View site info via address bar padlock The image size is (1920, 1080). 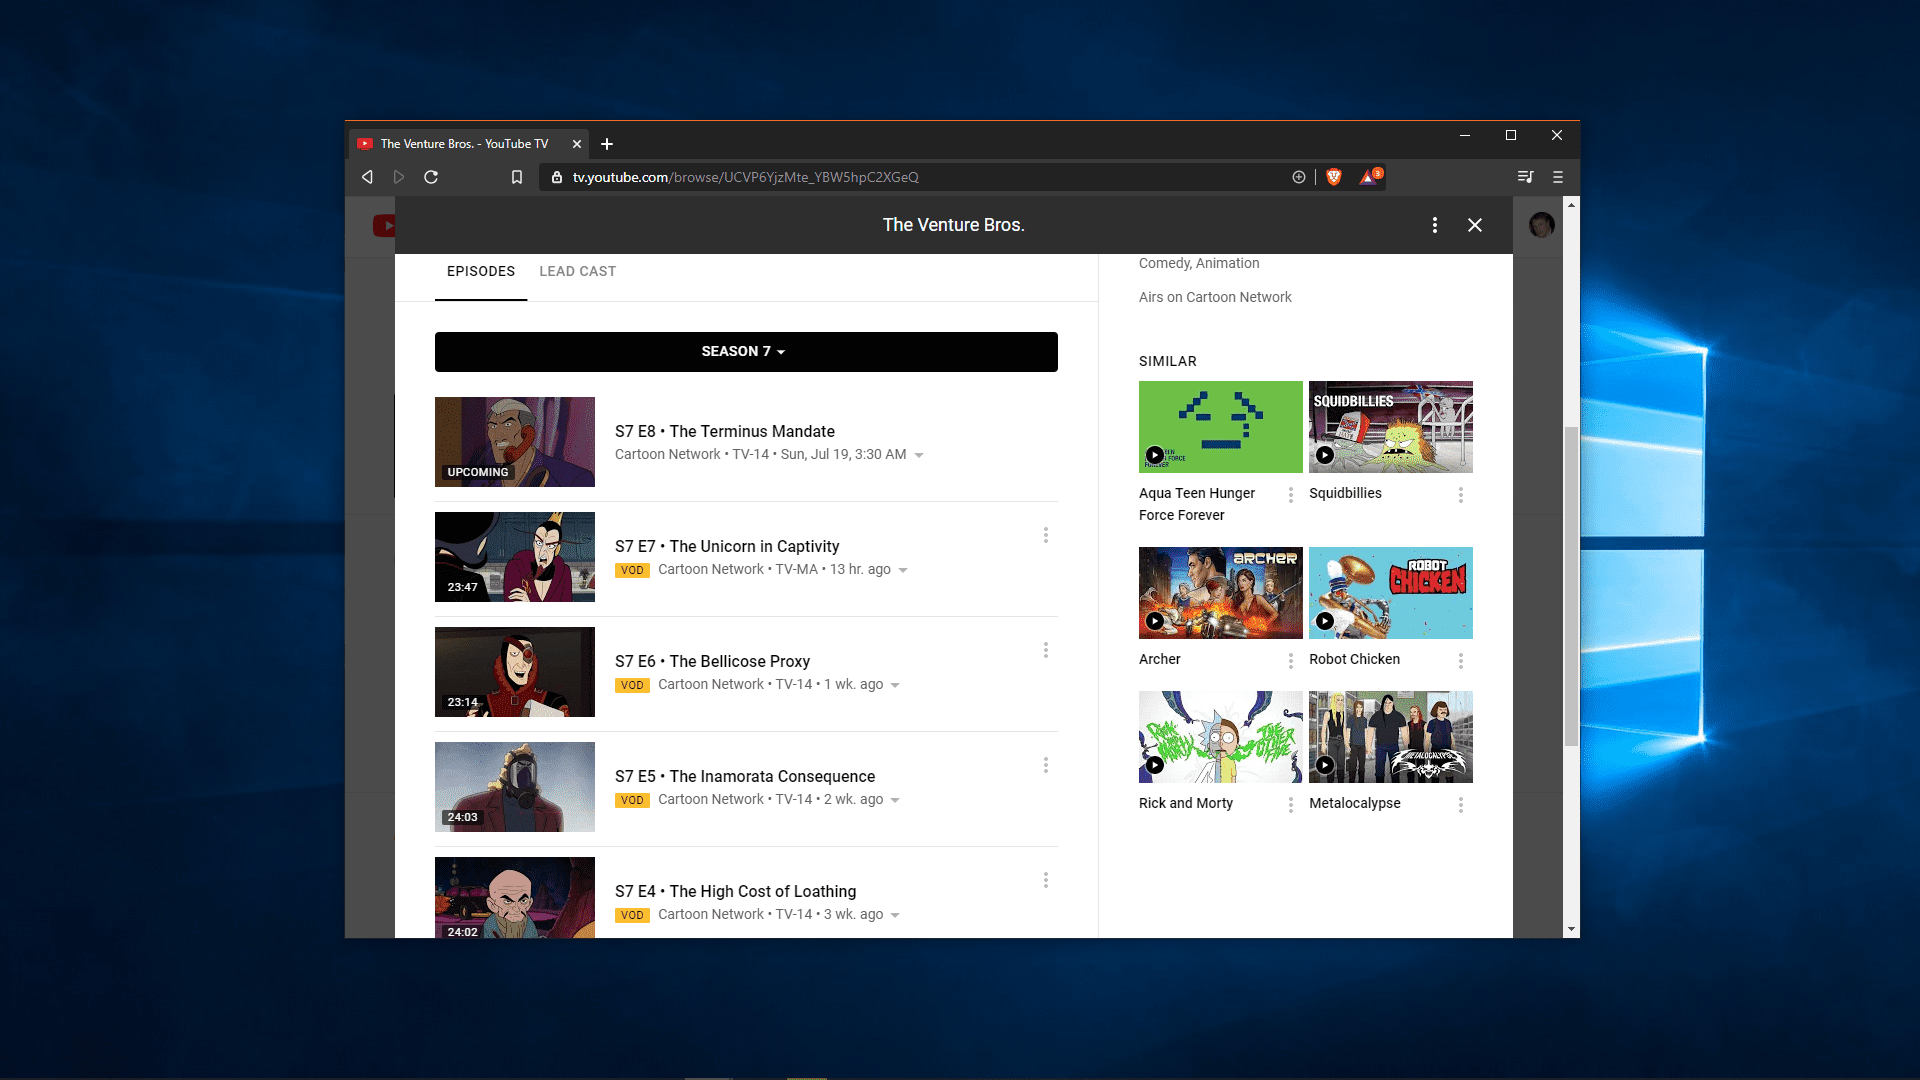[x=557, y=177]
